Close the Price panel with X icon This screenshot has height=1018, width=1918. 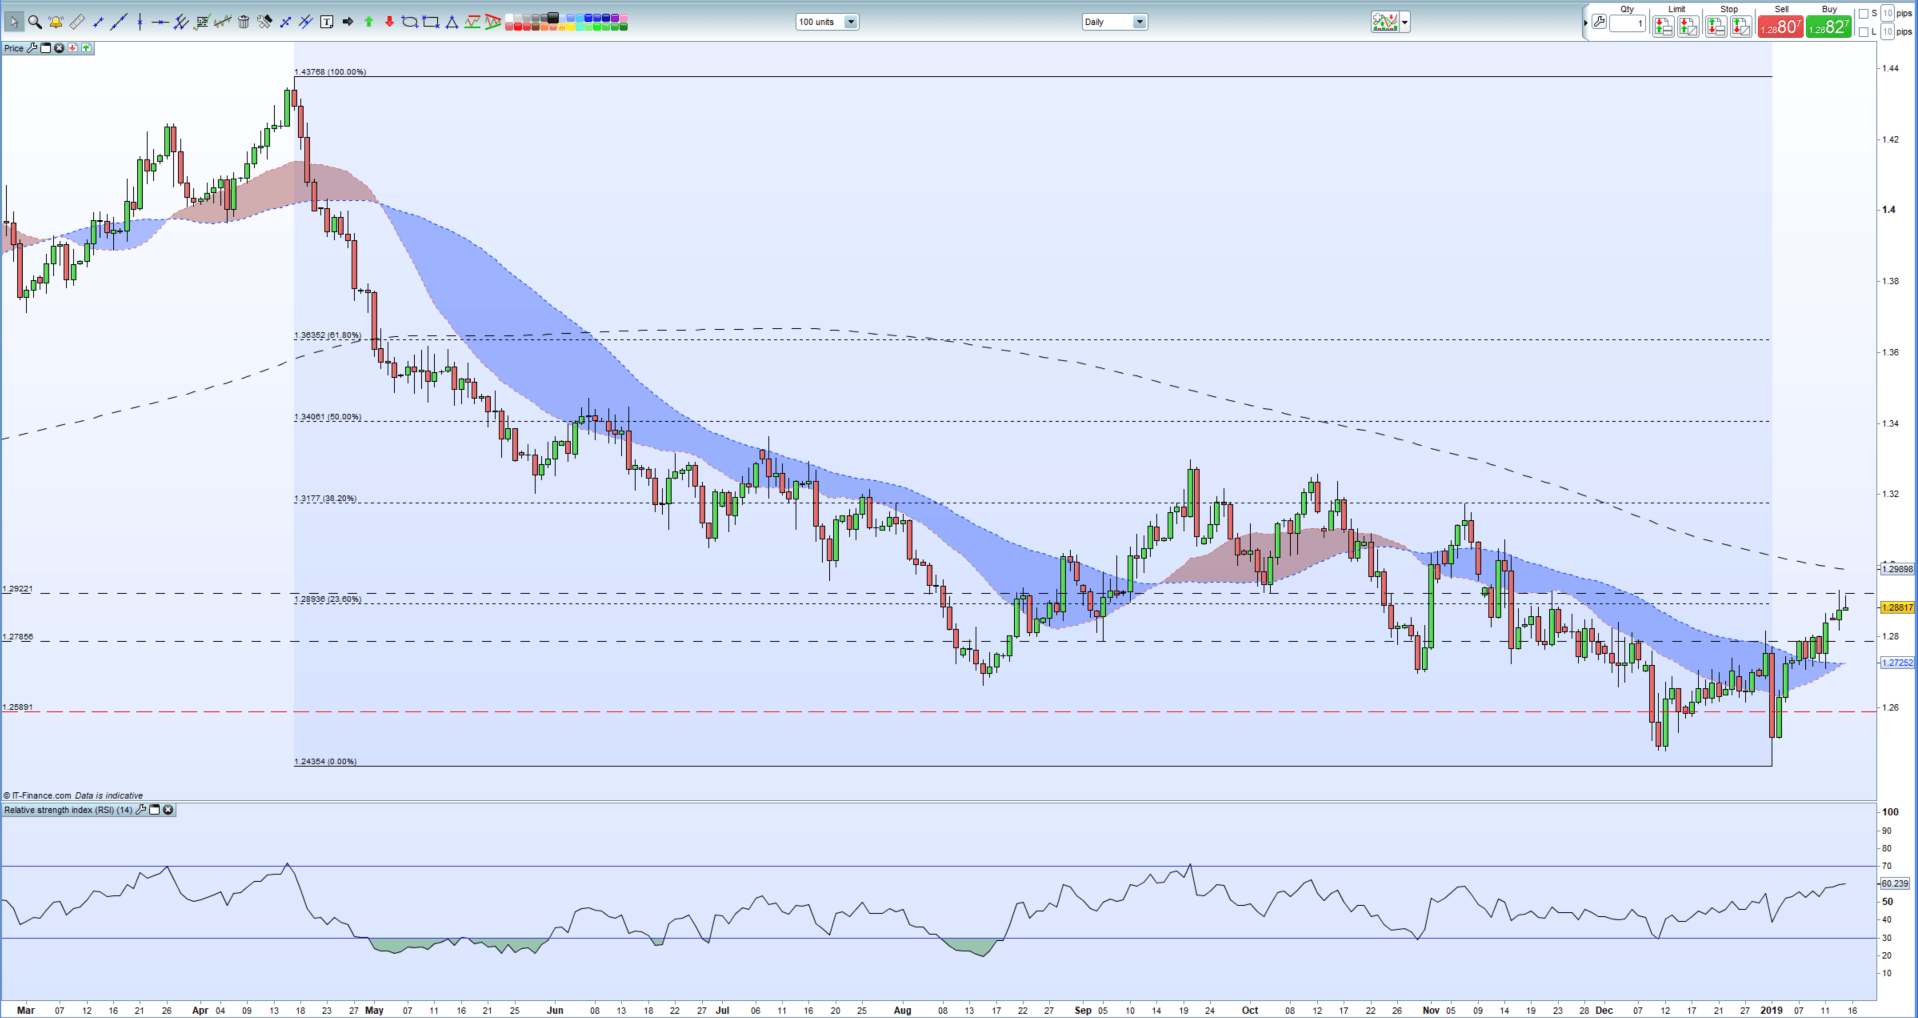(x=59, y=48)
